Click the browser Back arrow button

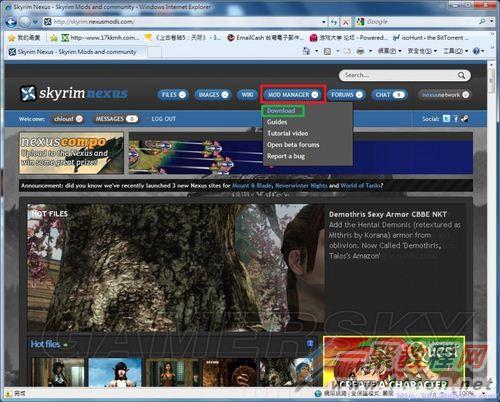pos(11,22)
